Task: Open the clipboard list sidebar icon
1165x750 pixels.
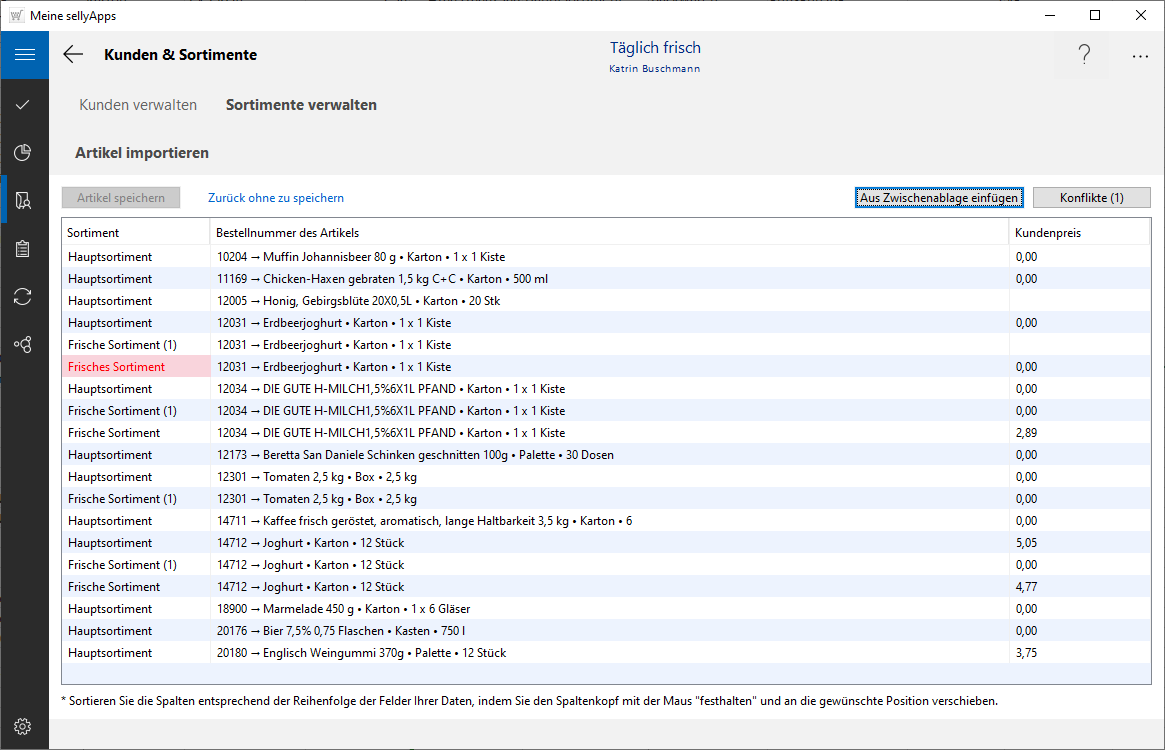Action: pyautogui.click(x=24, y=249)
